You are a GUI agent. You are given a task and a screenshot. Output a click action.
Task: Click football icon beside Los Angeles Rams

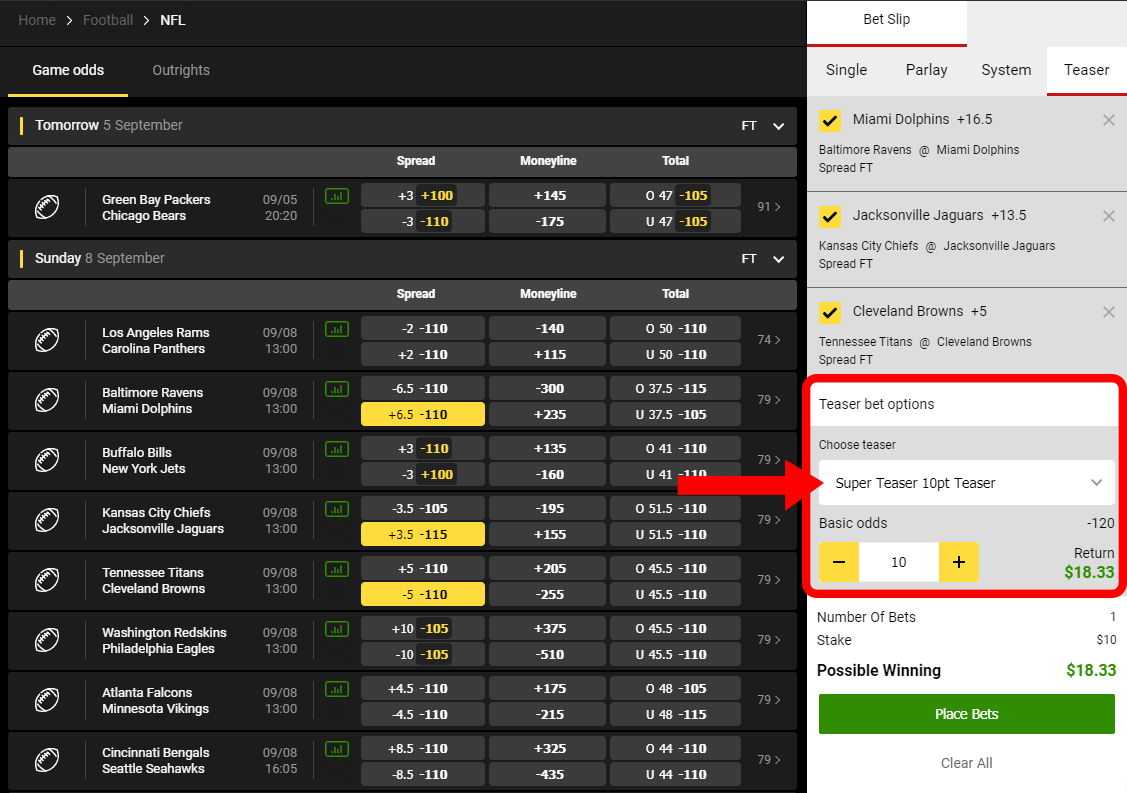click(x=47, y=340)
